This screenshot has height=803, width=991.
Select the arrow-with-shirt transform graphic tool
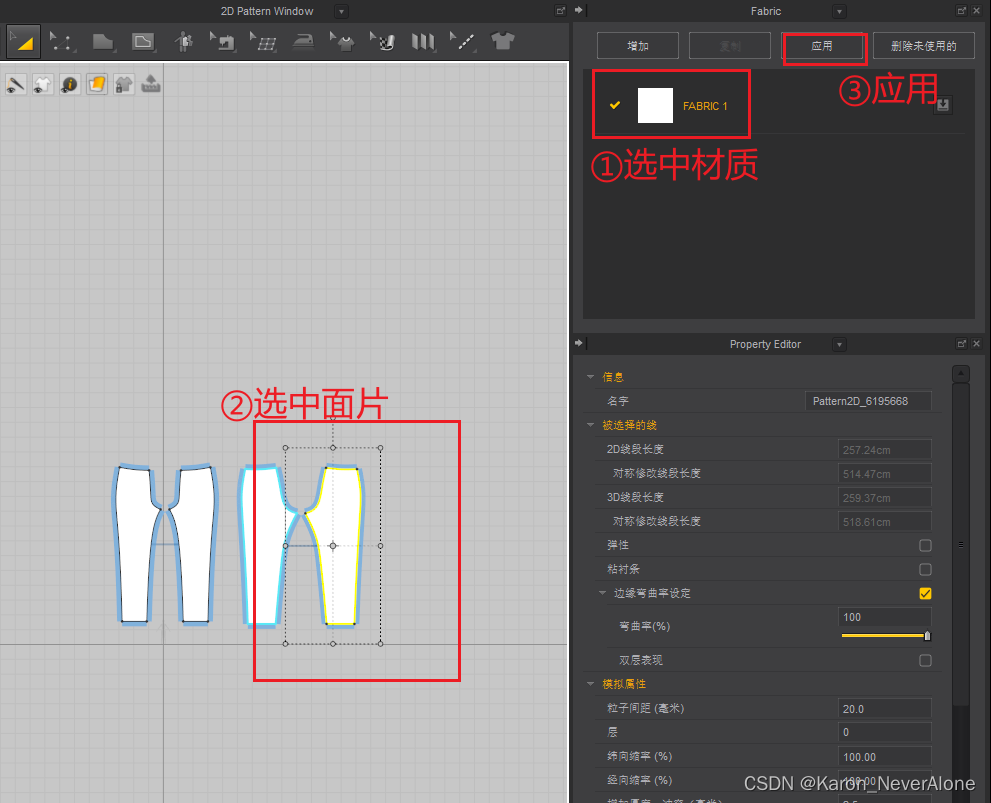click(x=343, y=42)
